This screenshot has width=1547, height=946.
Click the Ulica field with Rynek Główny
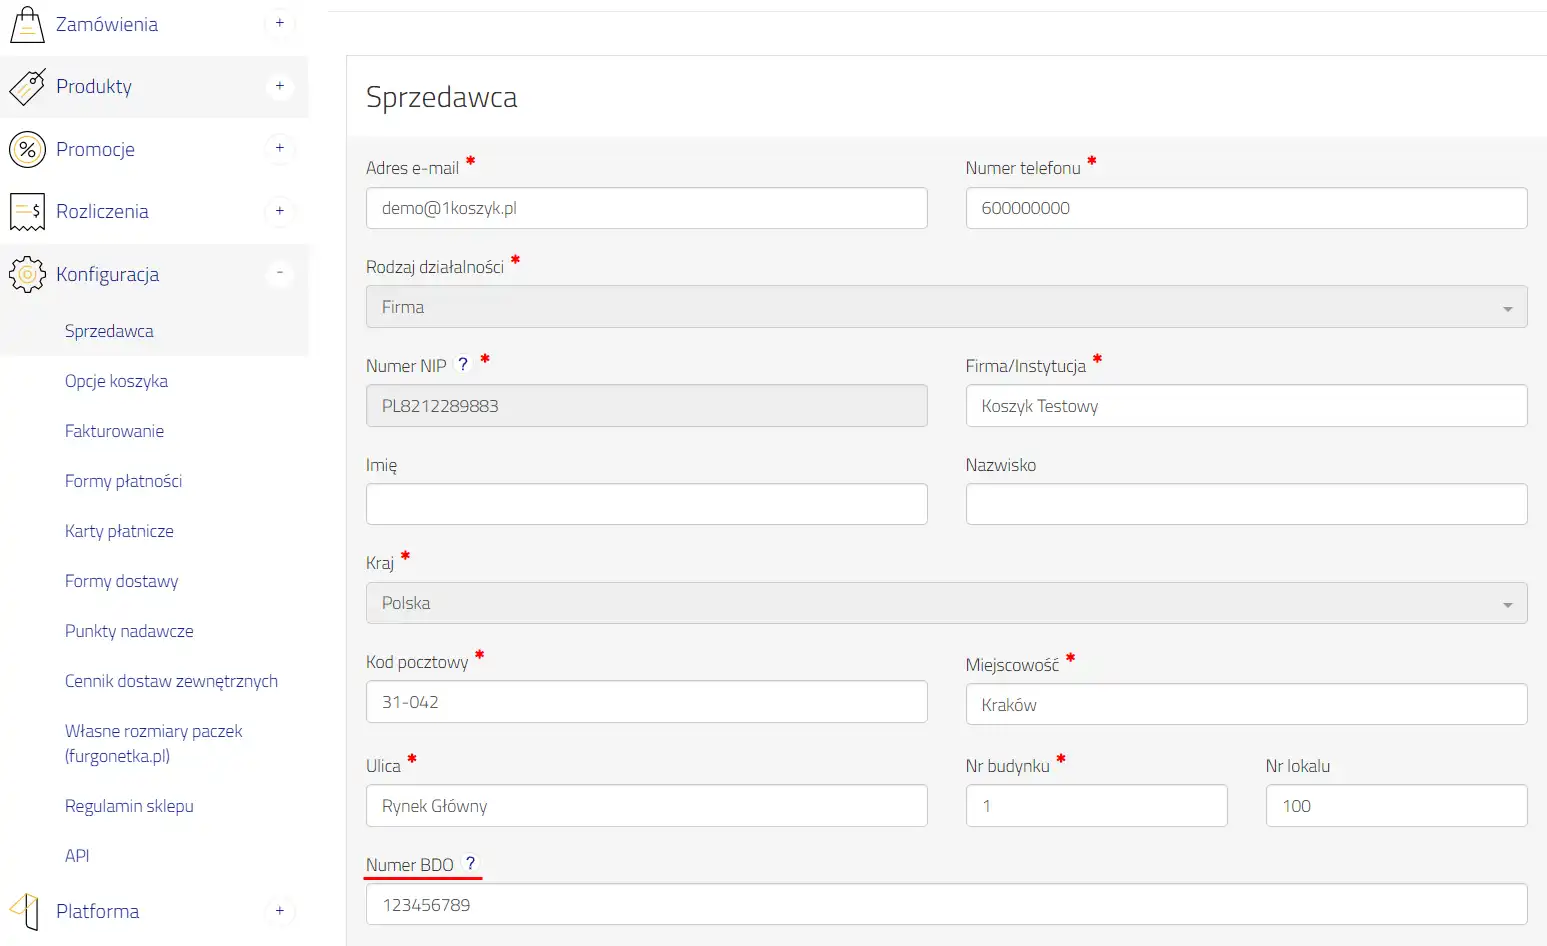[647, 806]
